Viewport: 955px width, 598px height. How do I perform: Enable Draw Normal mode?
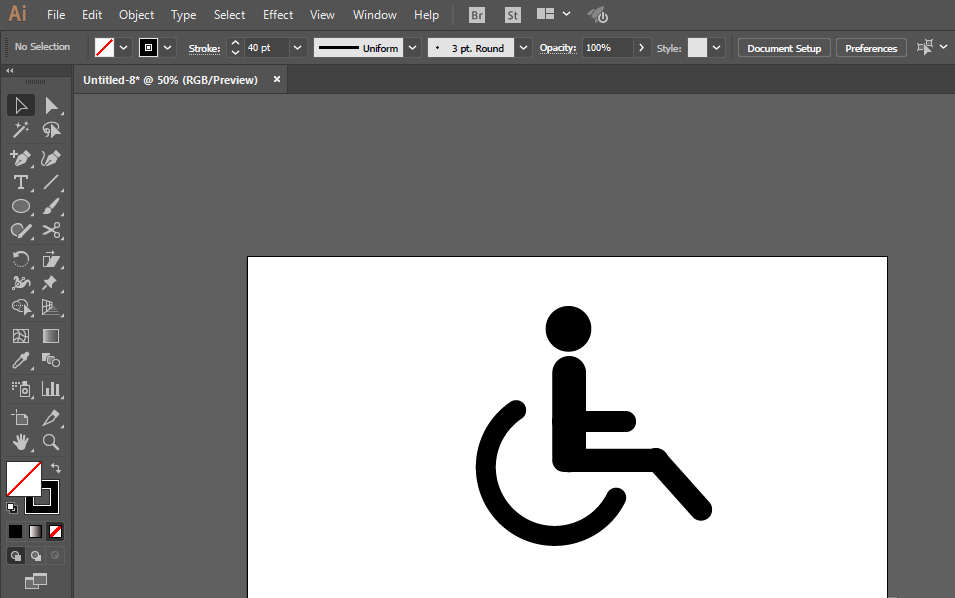[x=16, y=555]
